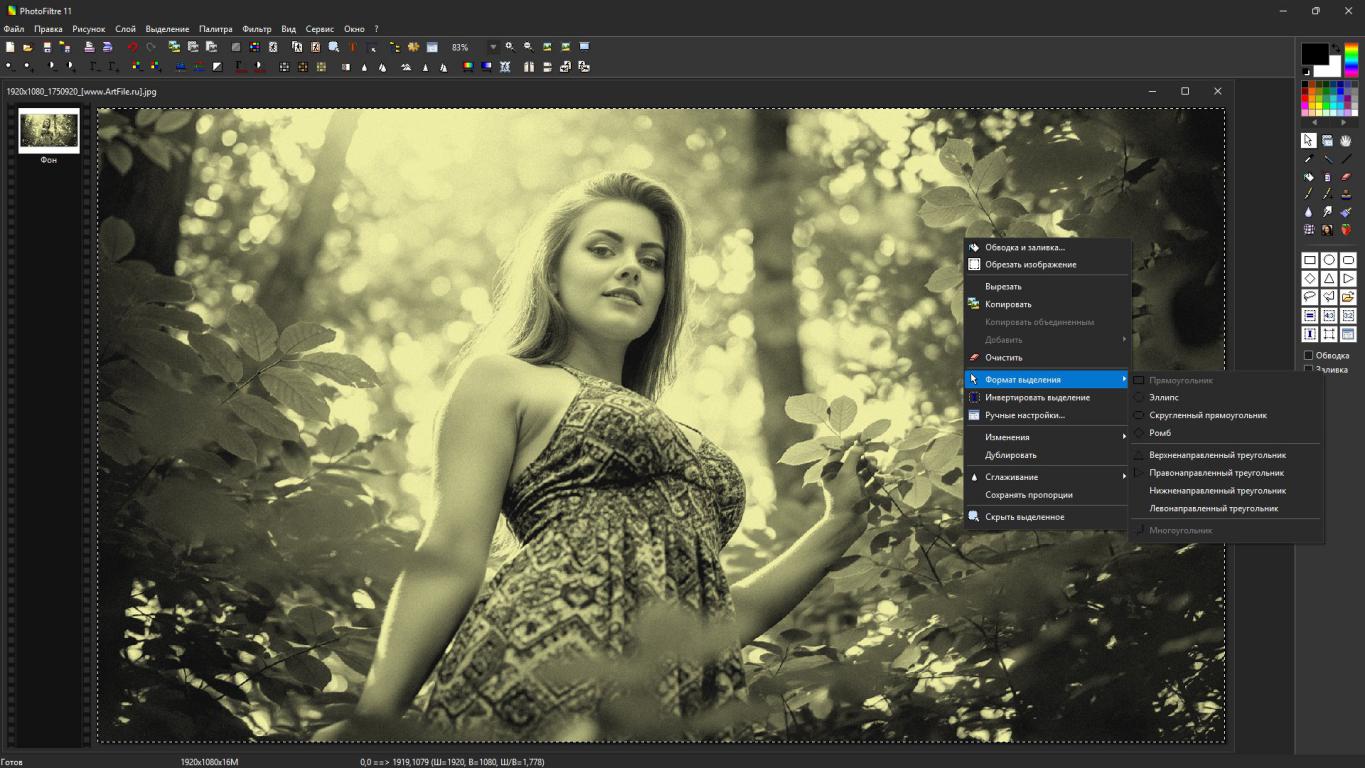Enable the Обводка checkbox
This screenshot has width=1365, height=768.
(x=1309, y=356)
